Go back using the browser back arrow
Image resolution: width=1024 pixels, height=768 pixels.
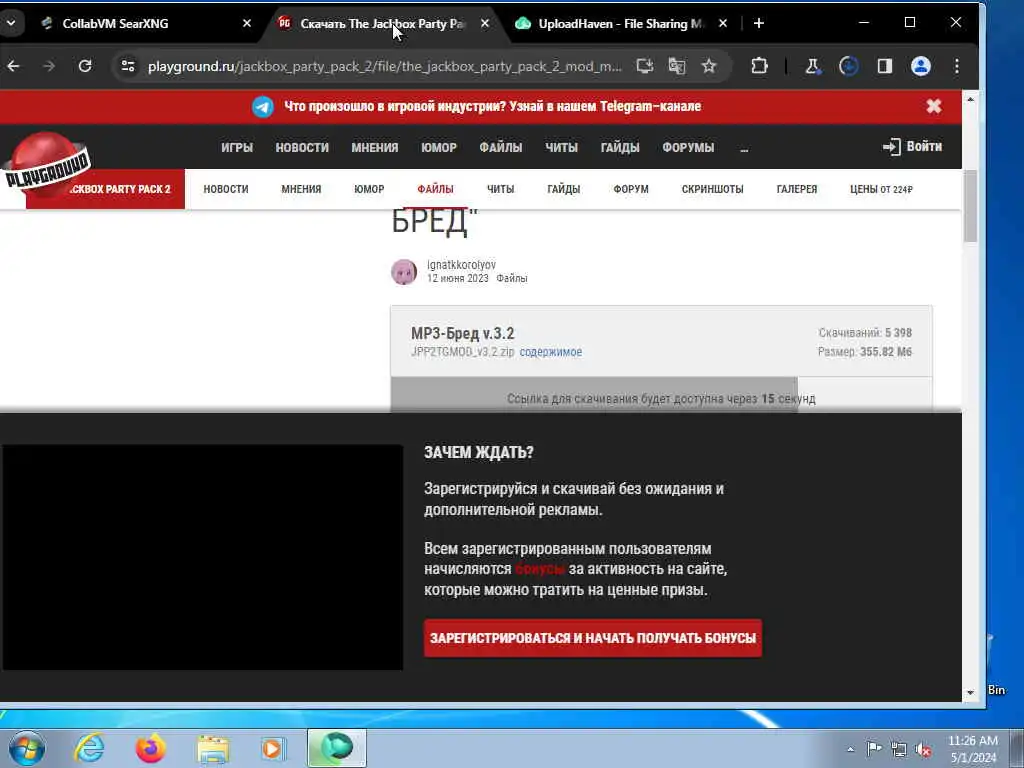click(x=13, y=66)
